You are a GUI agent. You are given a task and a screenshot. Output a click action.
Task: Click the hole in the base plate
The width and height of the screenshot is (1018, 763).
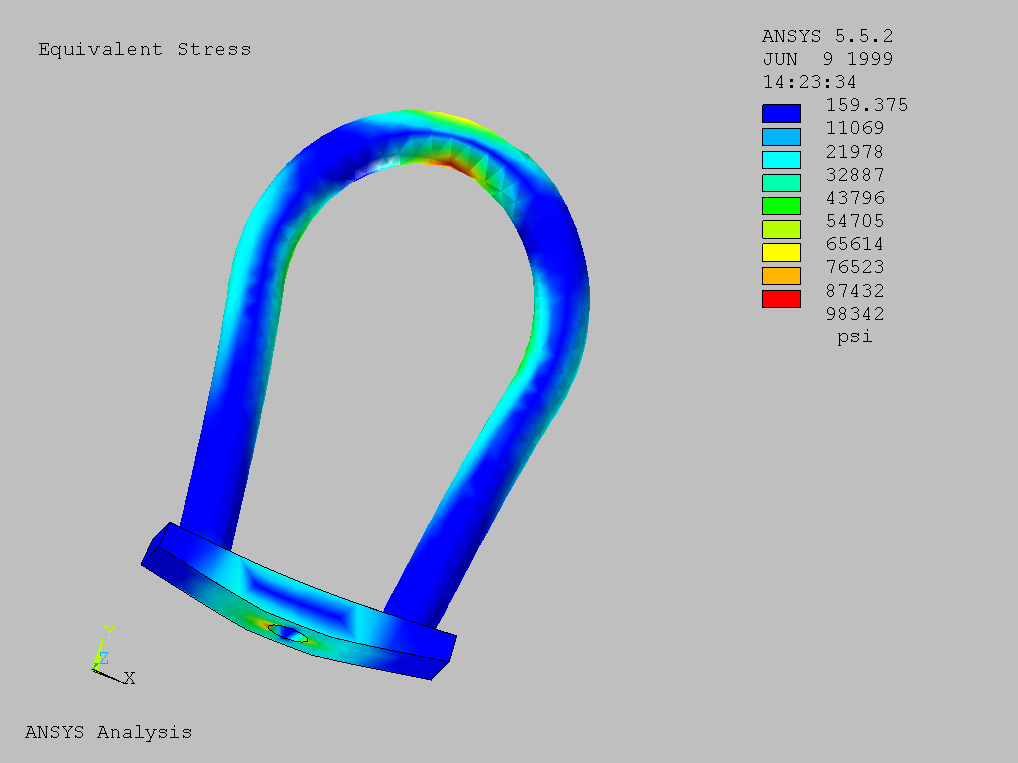(x=288, y=633)
